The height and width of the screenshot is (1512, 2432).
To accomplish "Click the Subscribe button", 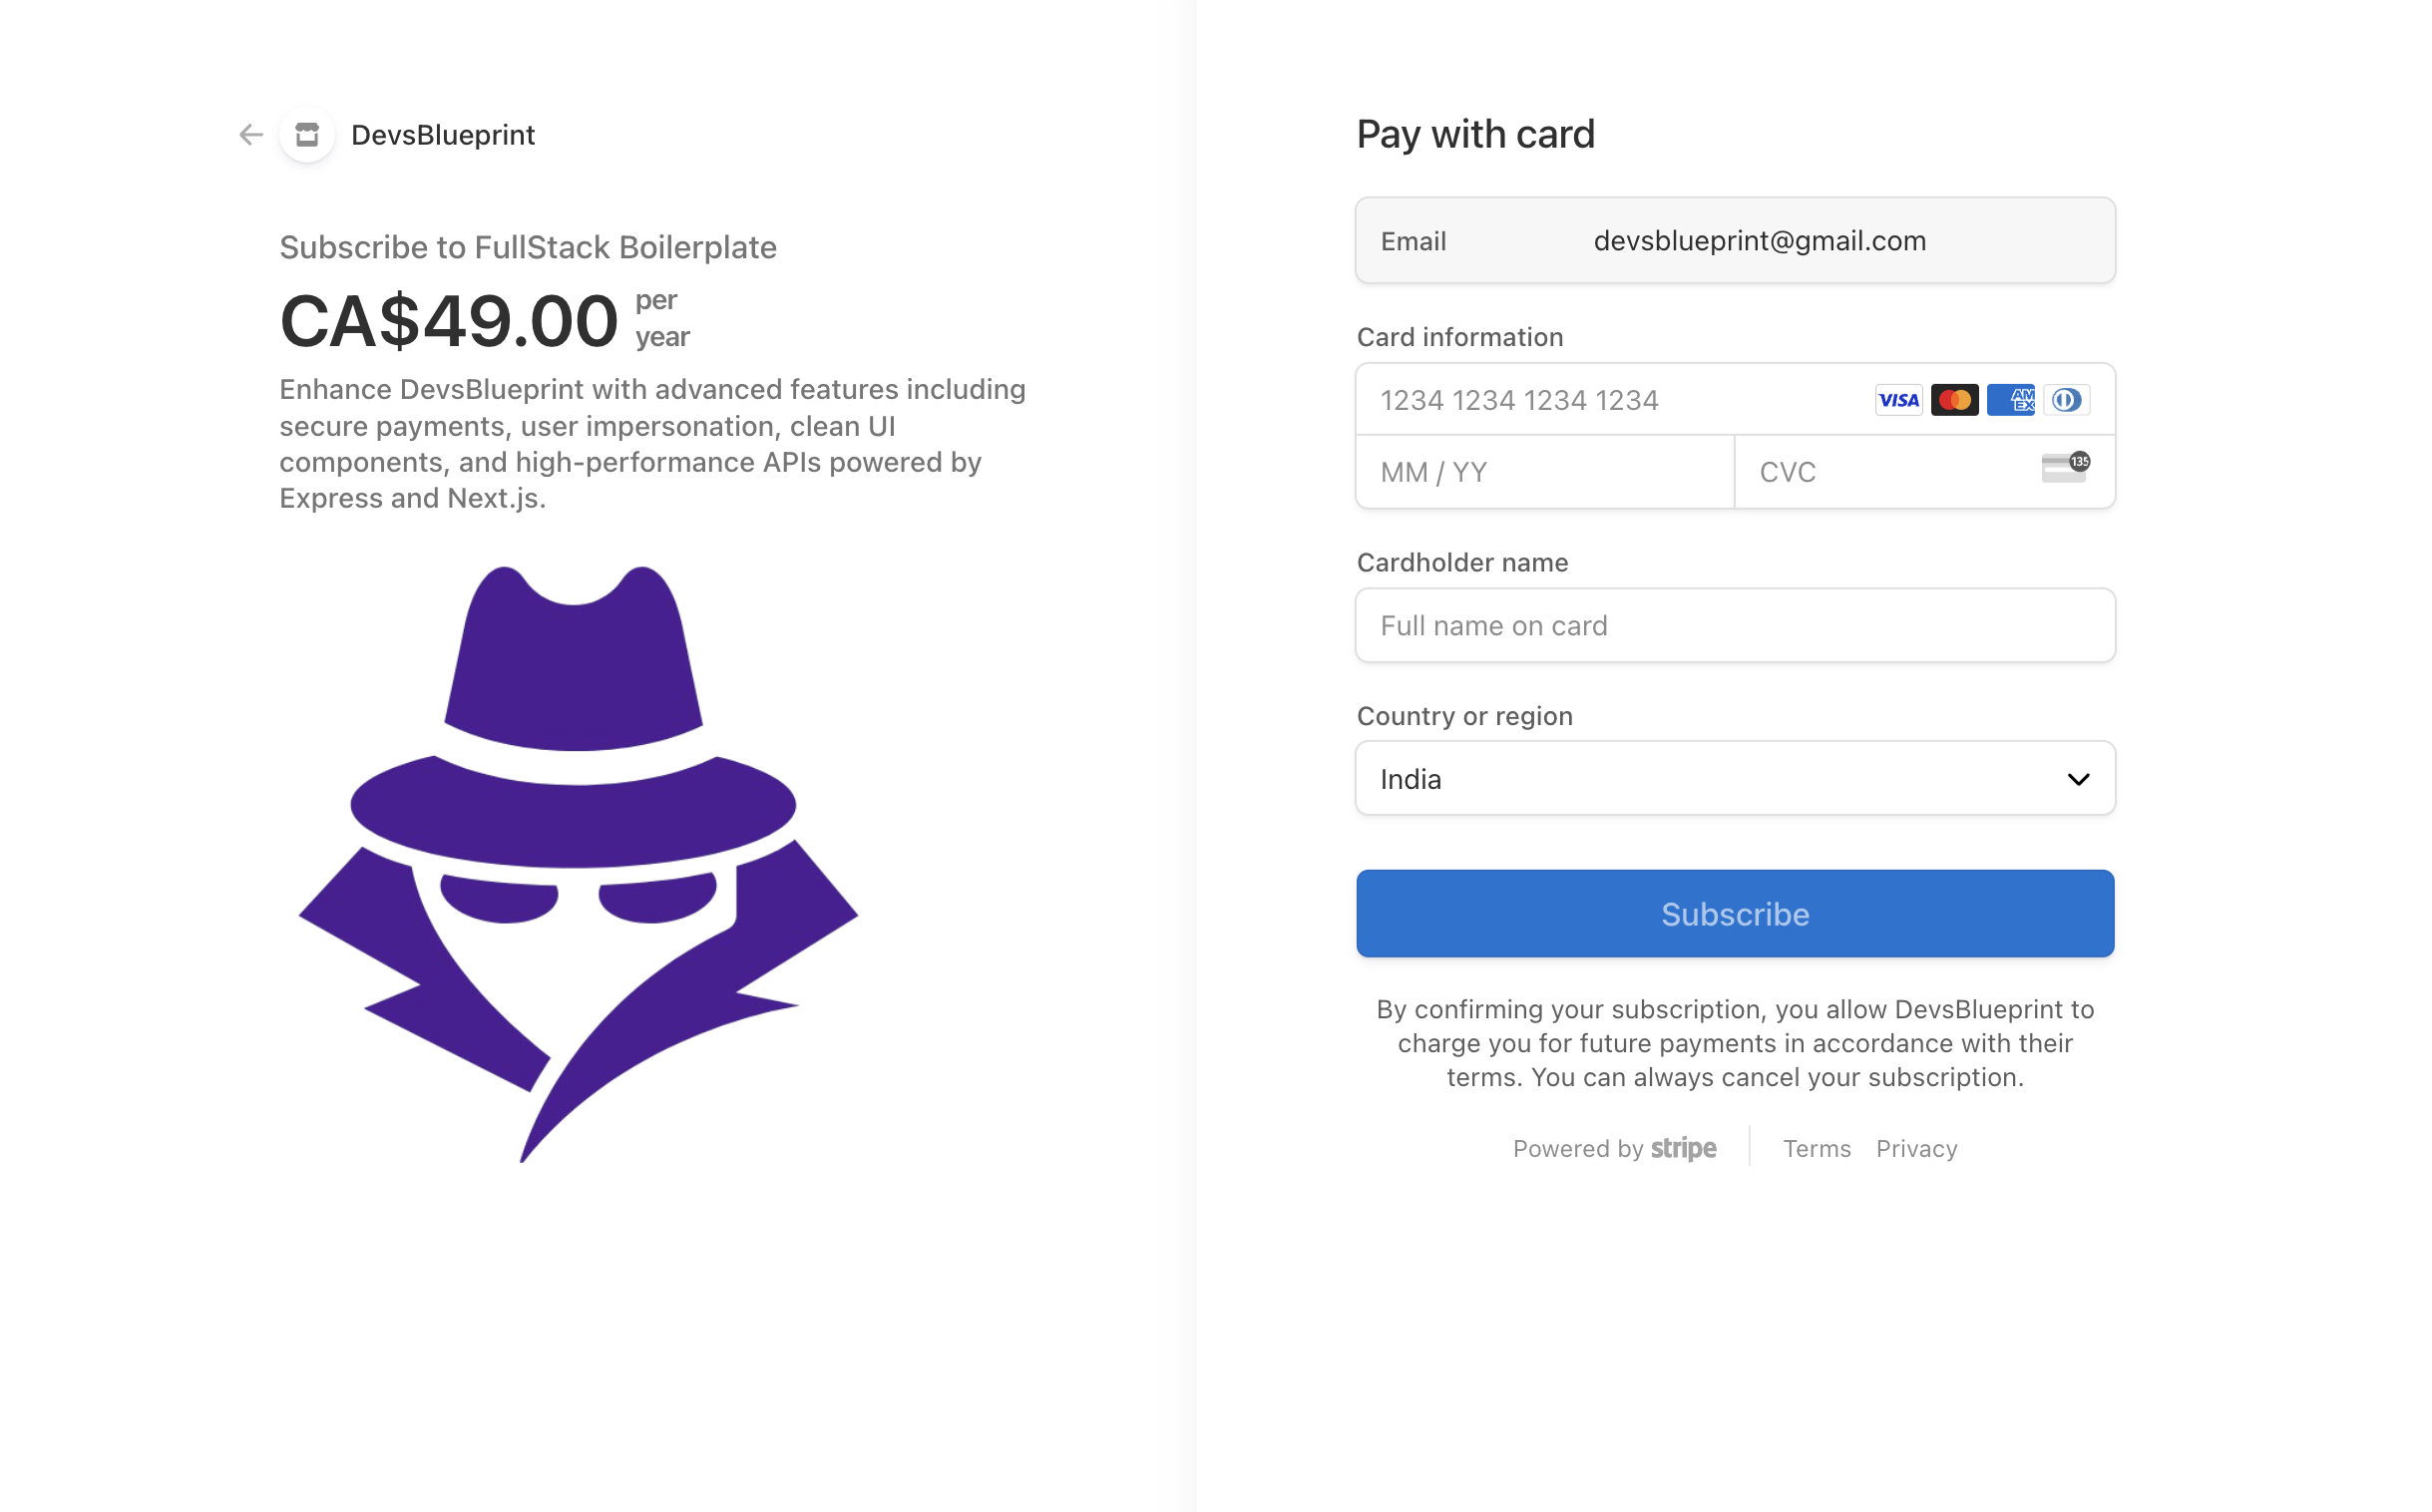I will (x=1735, y=913).
